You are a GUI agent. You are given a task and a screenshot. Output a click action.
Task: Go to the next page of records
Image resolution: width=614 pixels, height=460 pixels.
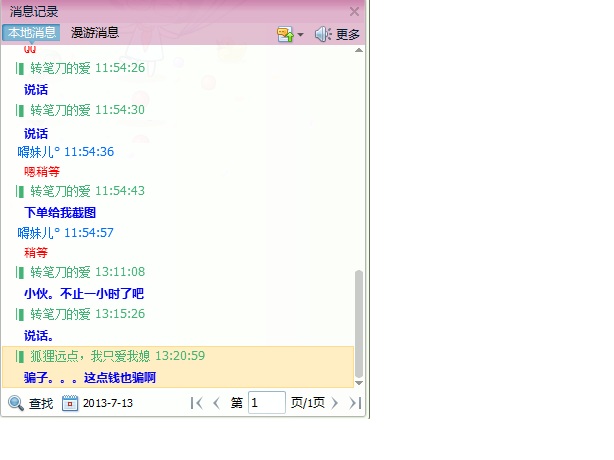tap(334, 403)
